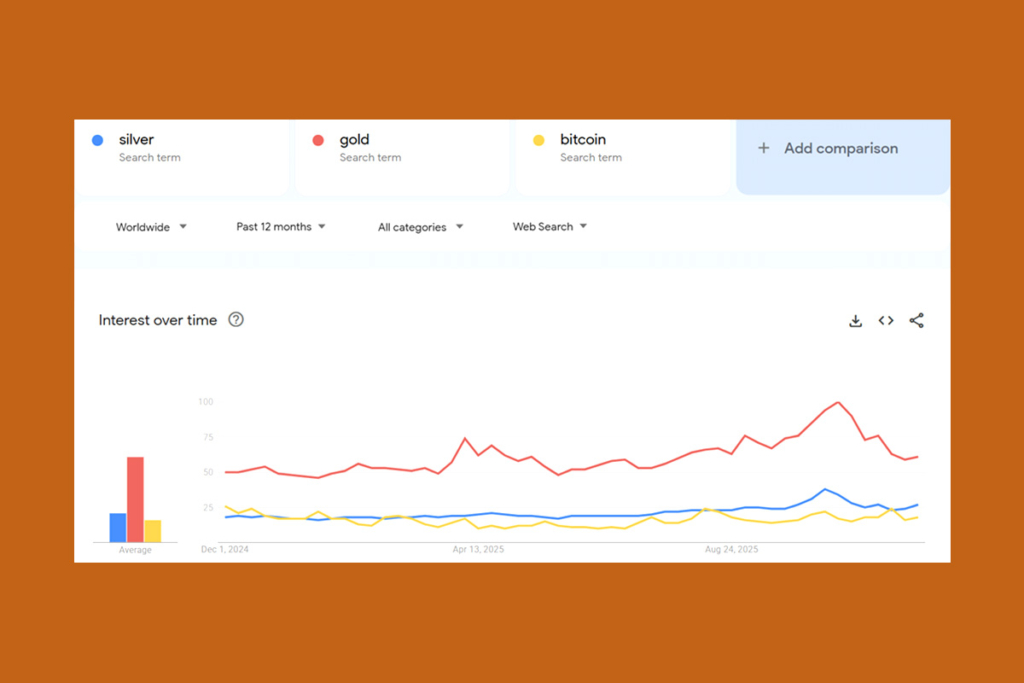Click the blue dot for silver search term

pyautogui.click(x=97, y=140)
